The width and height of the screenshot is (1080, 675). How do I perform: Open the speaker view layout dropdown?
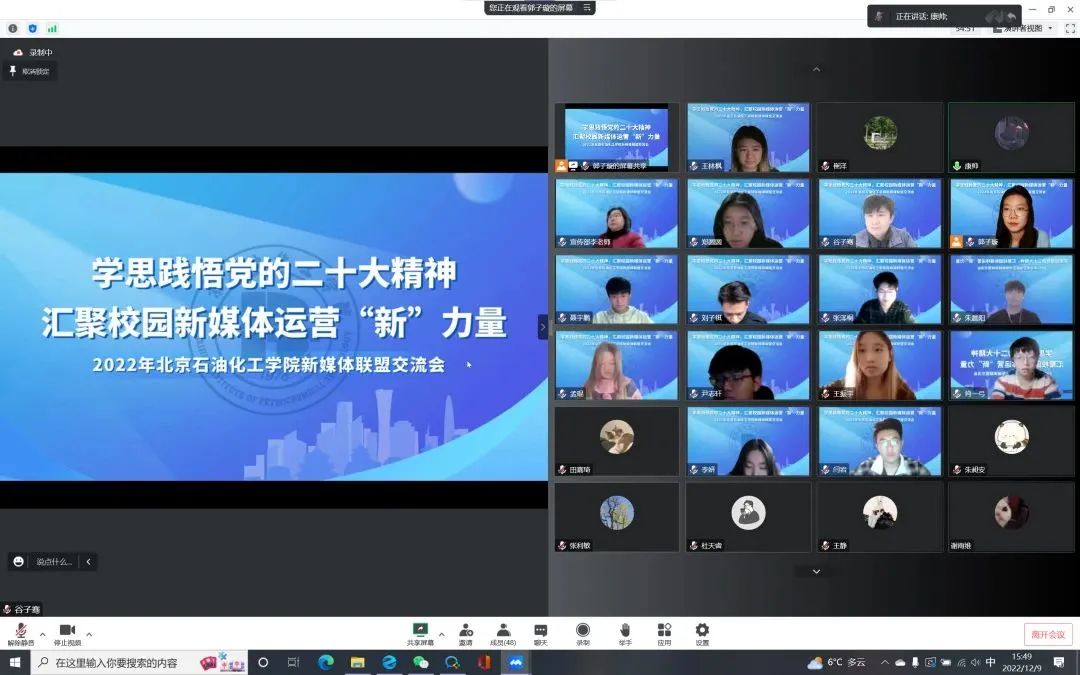[1022, 28]
